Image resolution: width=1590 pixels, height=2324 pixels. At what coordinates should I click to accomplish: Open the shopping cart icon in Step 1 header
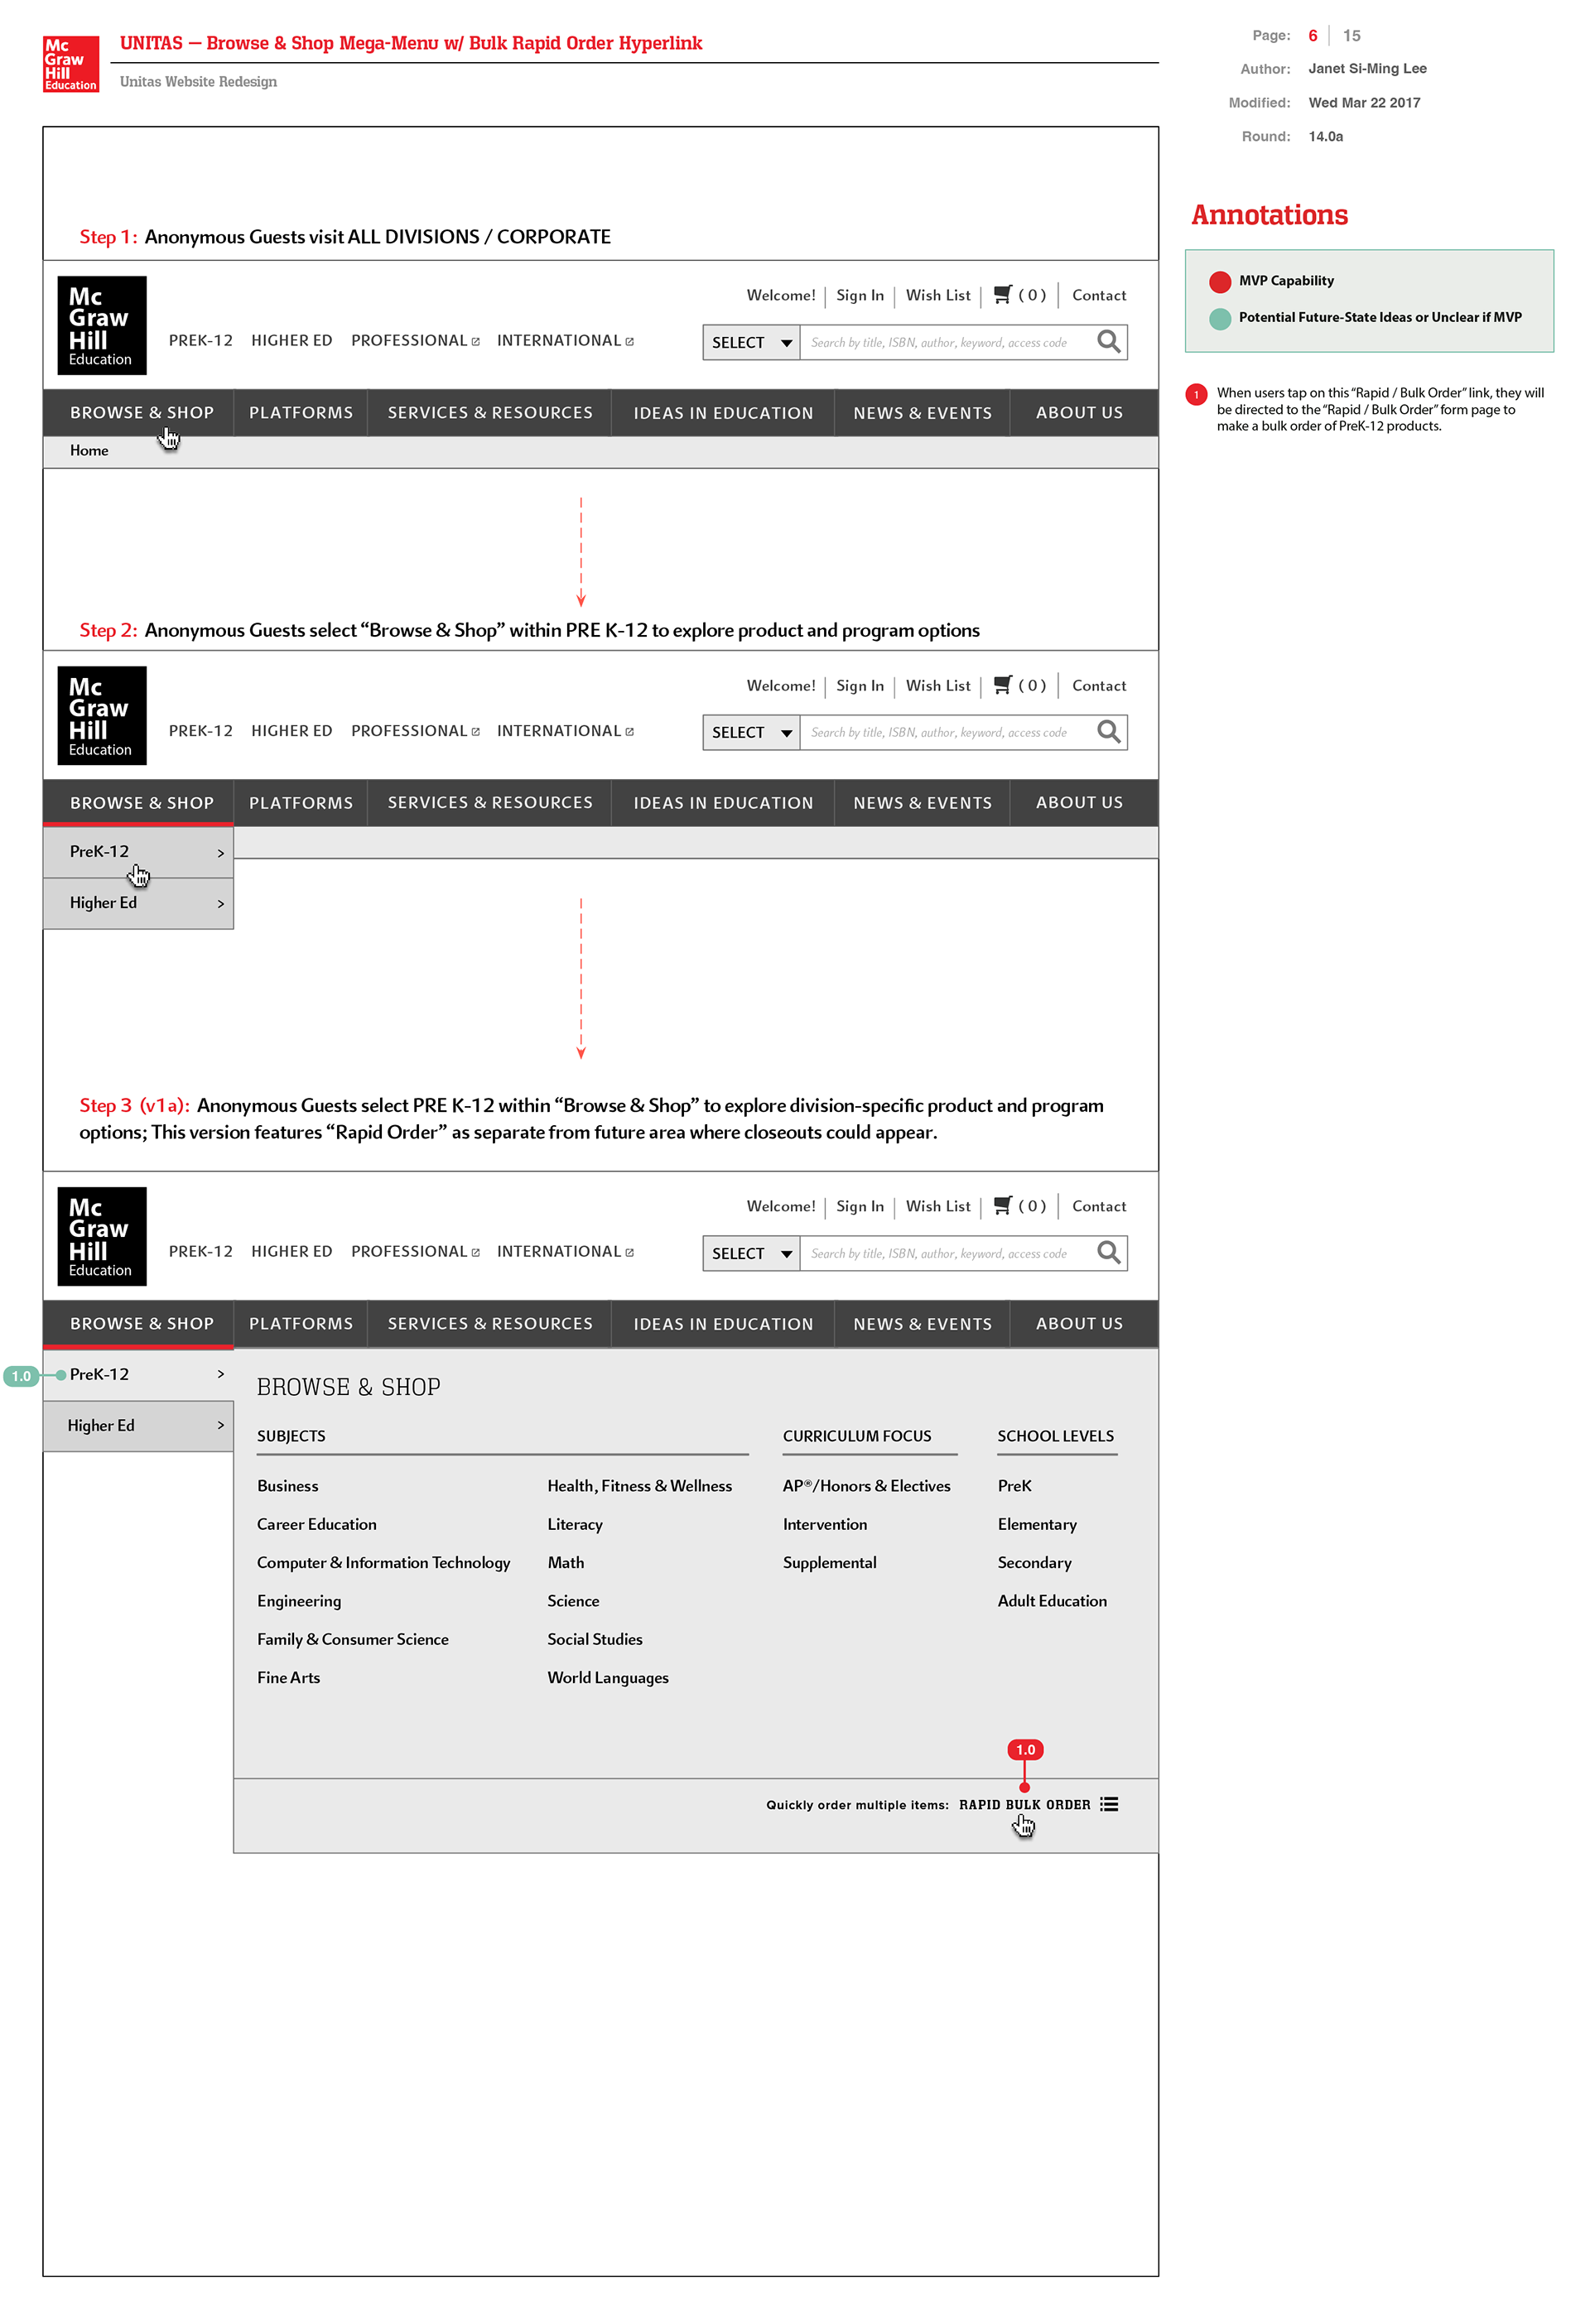(1003, 295)
